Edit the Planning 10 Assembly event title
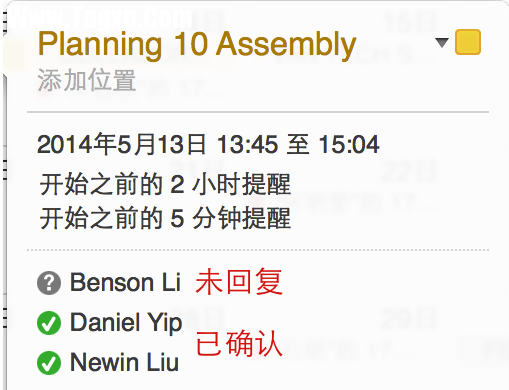 (197, 45)
